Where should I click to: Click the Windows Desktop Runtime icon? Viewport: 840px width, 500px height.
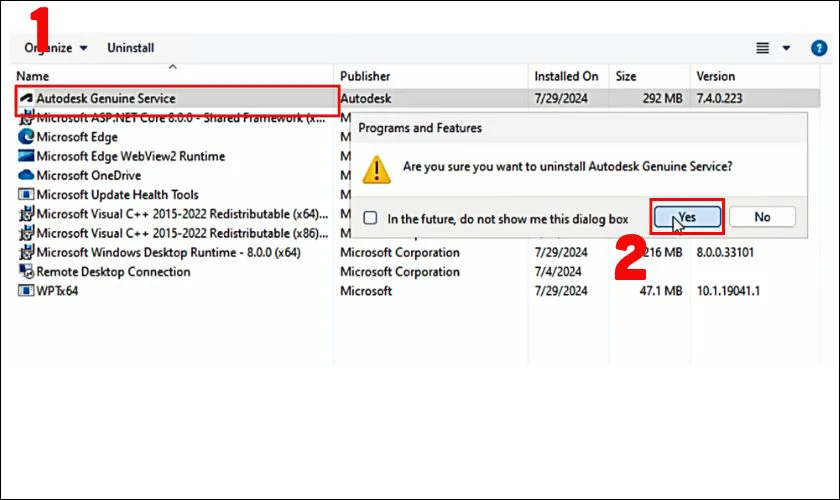click(26, 252)
